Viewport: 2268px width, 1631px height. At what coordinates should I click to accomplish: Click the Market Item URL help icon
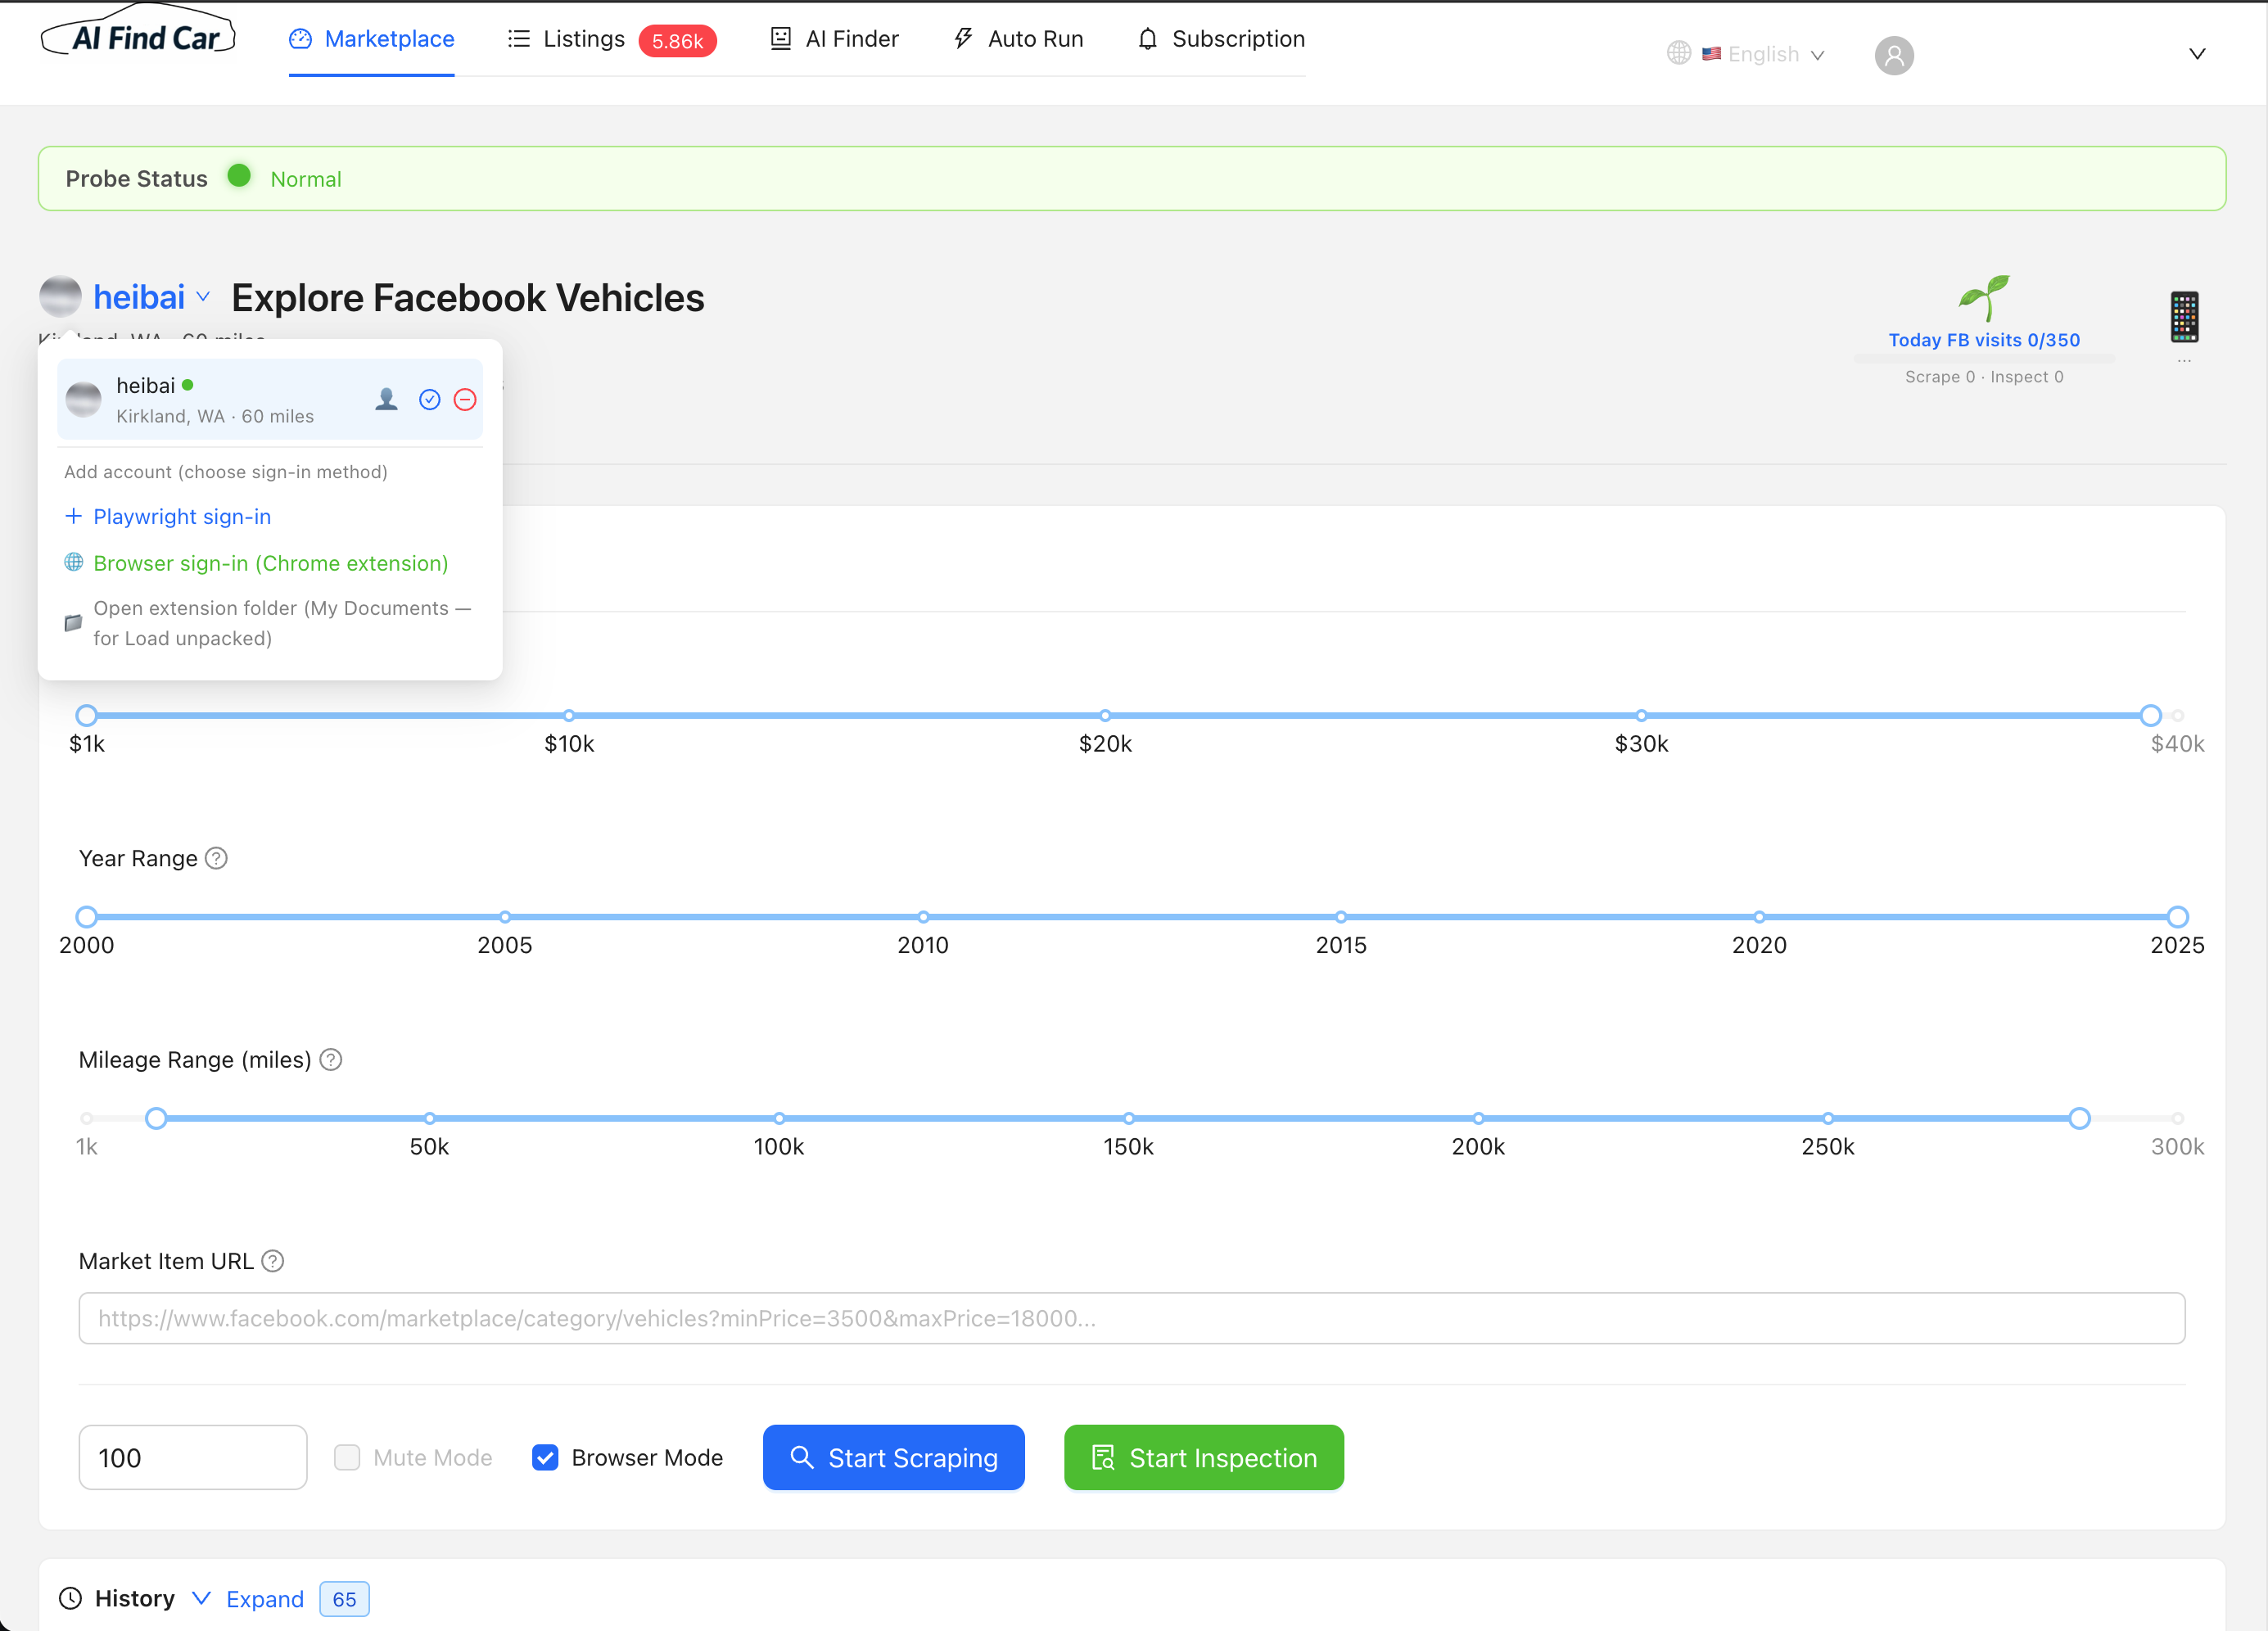[273, 1261]
